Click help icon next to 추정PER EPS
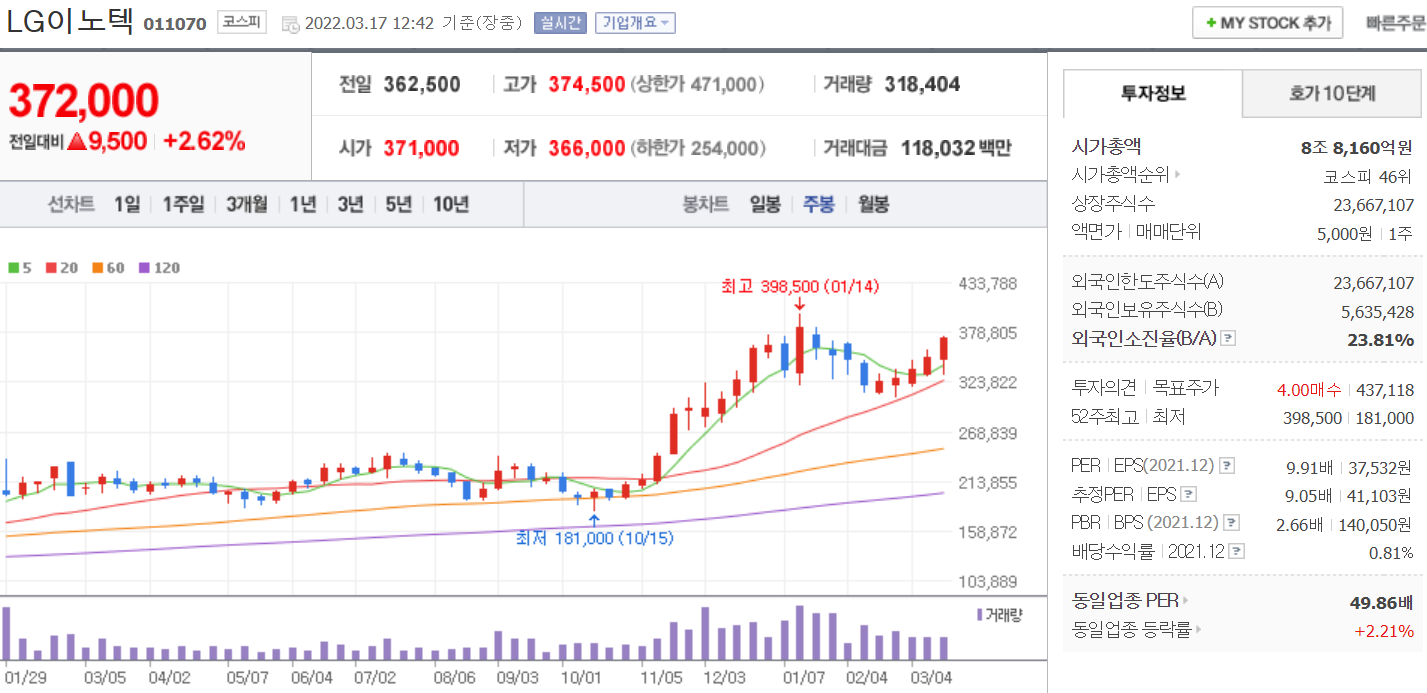Viewport: 1427px width, 693px height. 1188,494
